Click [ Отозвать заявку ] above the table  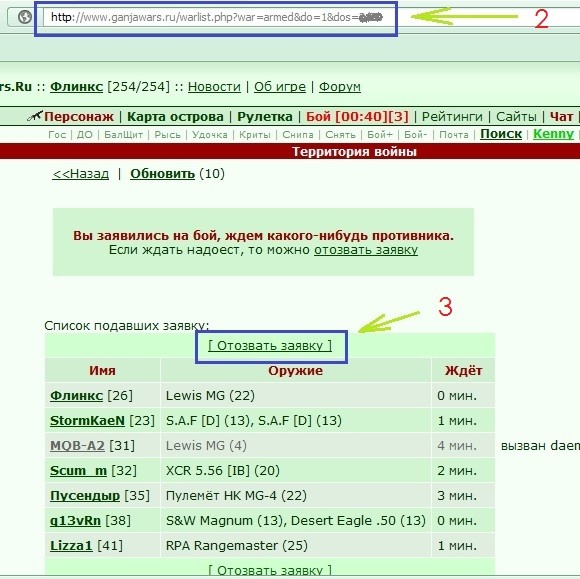[270, 346]
